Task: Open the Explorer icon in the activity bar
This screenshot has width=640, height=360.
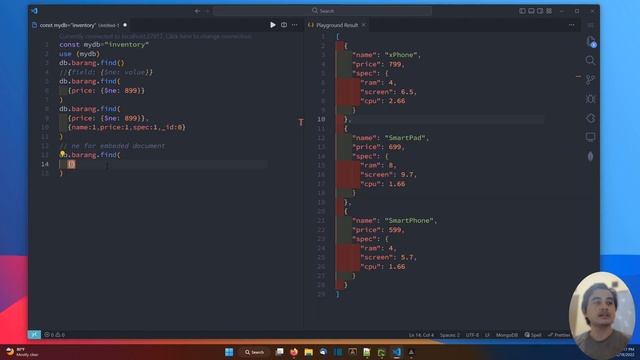Action: (x=591, y=41)
